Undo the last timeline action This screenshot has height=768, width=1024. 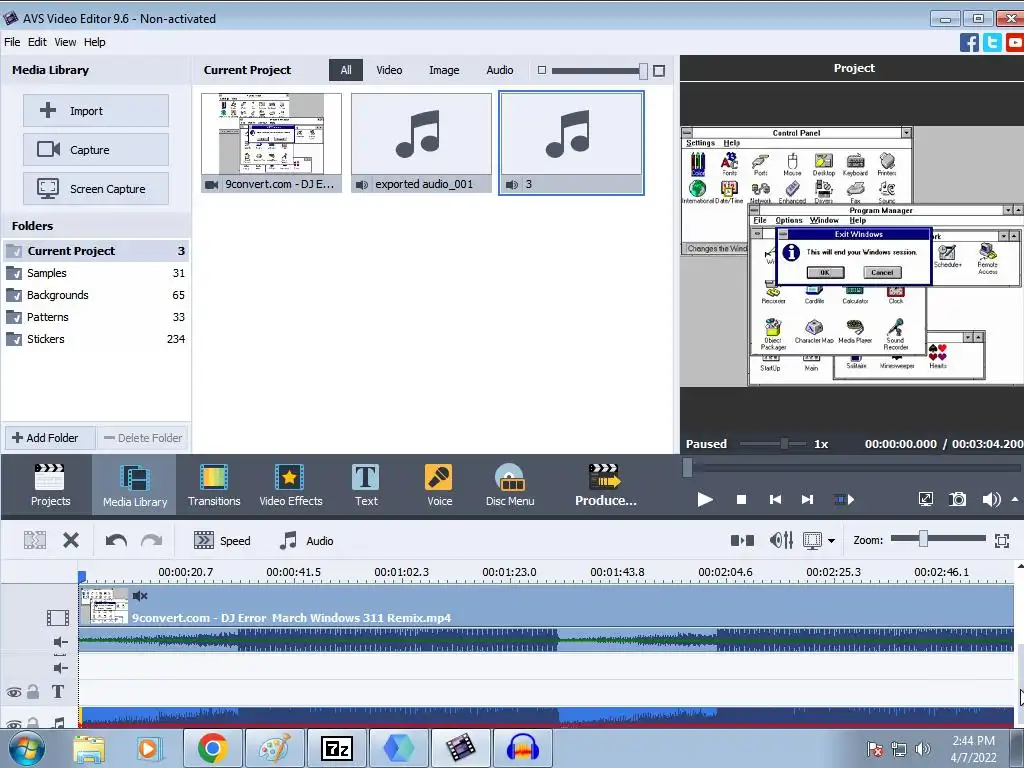coord(116,540)
